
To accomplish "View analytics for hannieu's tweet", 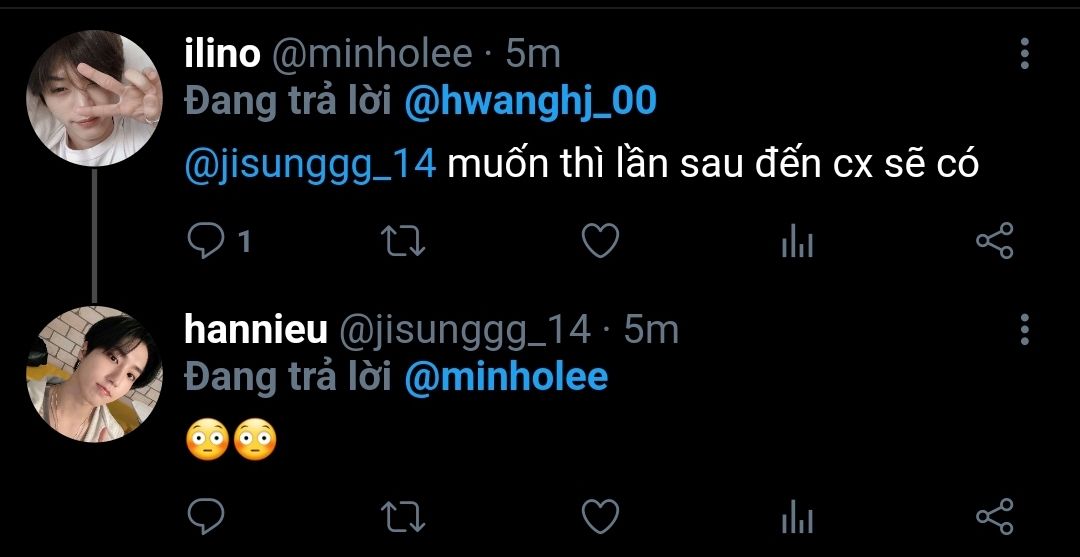I will tap(797, 516).
